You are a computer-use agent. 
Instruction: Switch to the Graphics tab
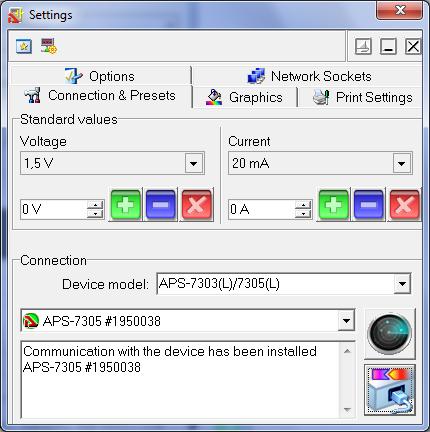pos(244,97)
